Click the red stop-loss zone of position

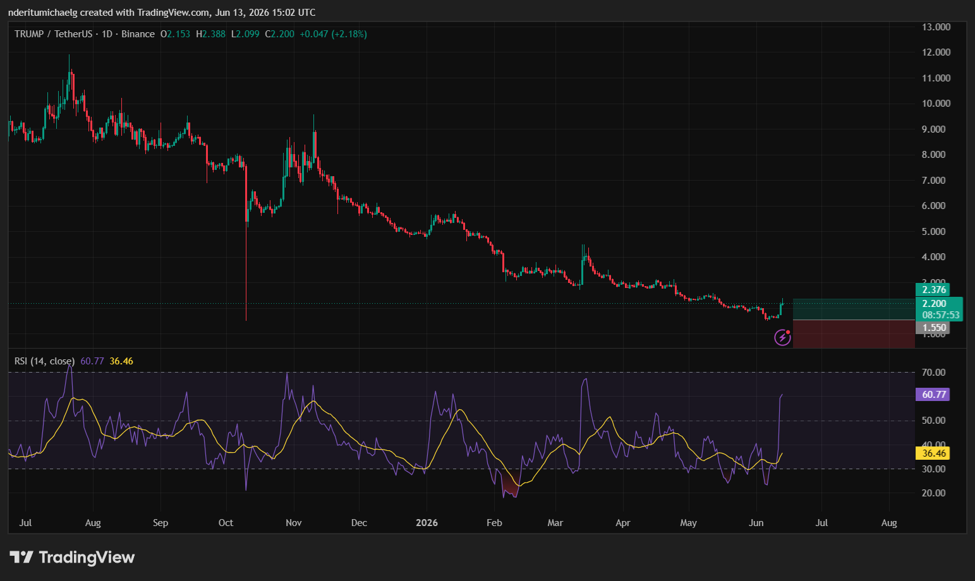tap(854, 334)
